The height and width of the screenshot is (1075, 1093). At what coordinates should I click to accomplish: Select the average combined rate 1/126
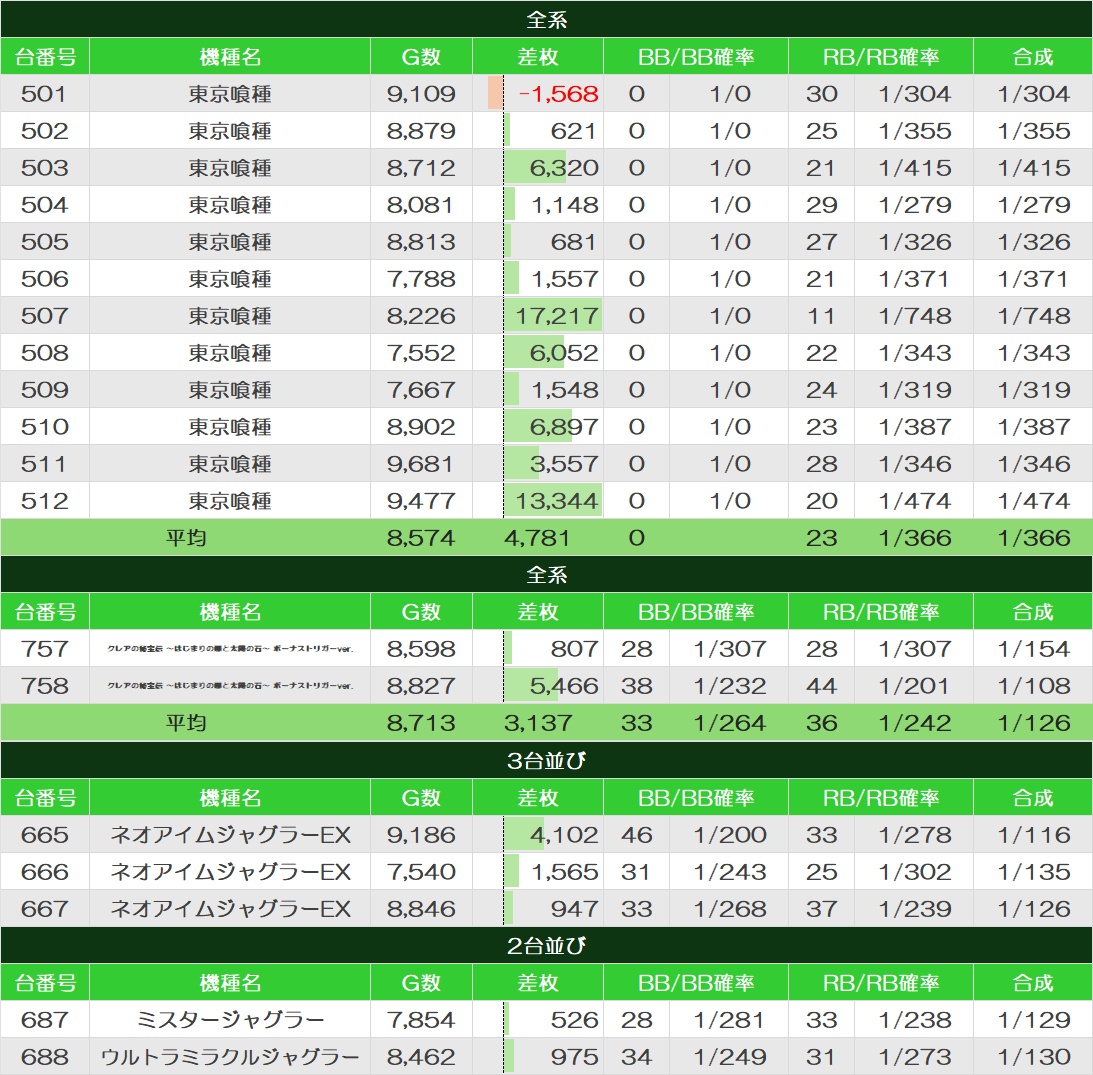tap(1033, 723)
